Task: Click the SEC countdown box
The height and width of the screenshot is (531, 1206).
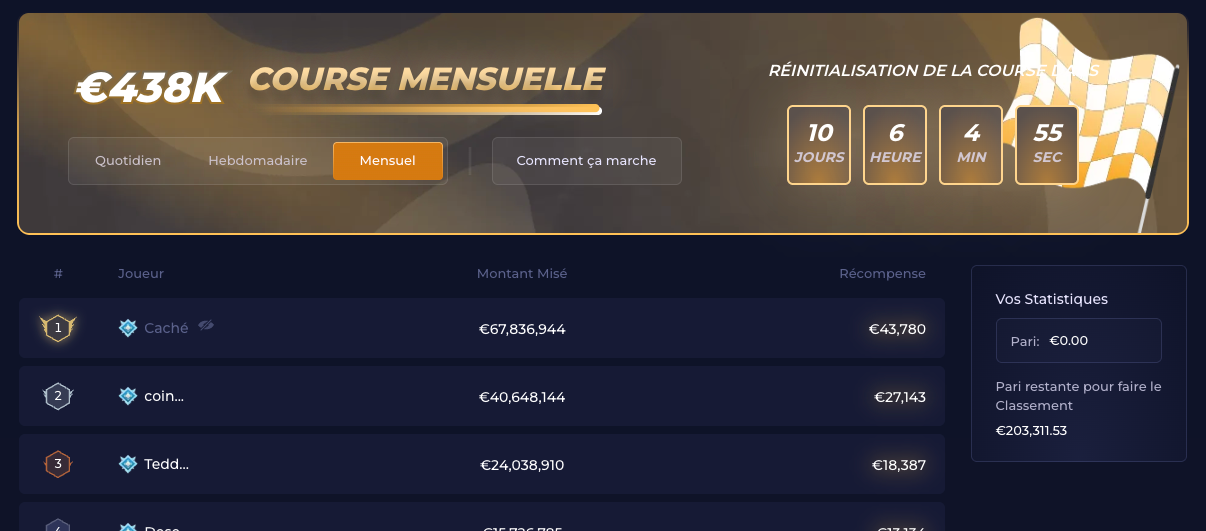Action: [1047, 145]
